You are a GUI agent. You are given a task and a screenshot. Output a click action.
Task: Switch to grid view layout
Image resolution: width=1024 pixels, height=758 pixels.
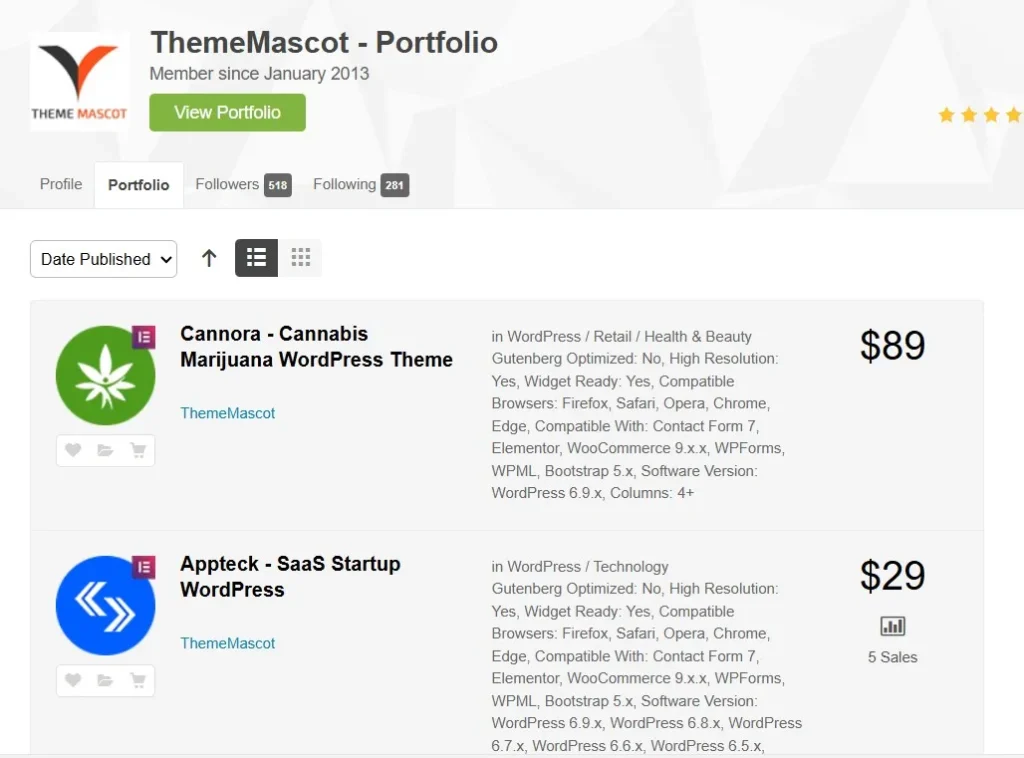pos(300,258)
